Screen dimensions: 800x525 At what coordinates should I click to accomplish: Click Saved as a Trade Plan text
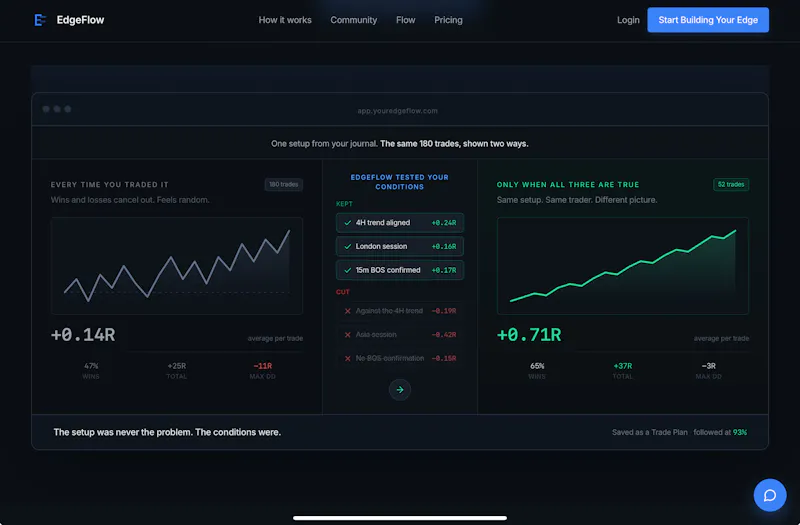[649, 432]
